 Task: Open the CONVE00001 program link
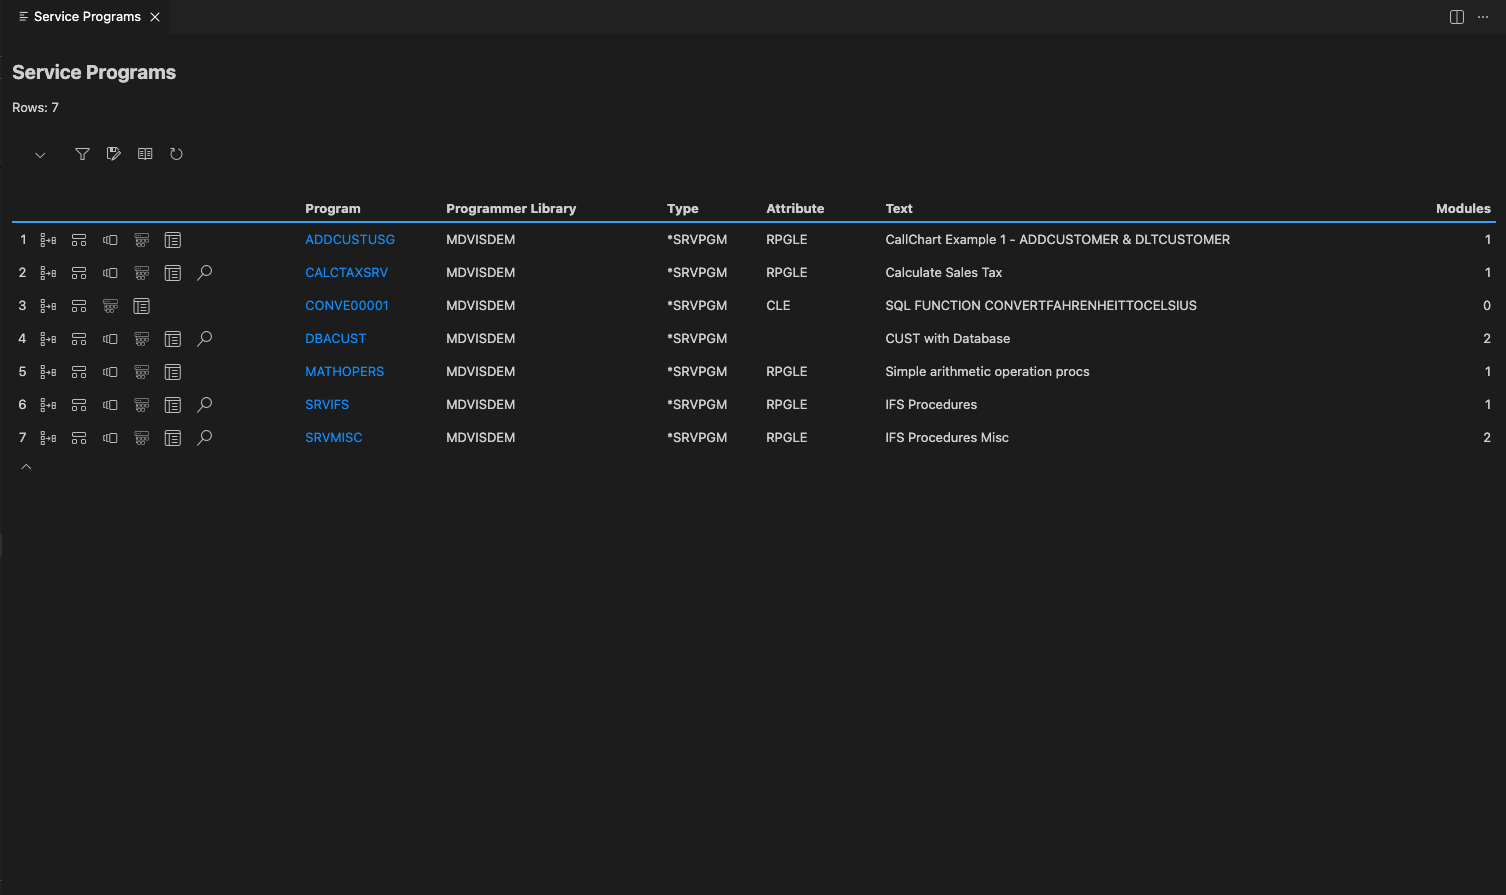point(347,306)
